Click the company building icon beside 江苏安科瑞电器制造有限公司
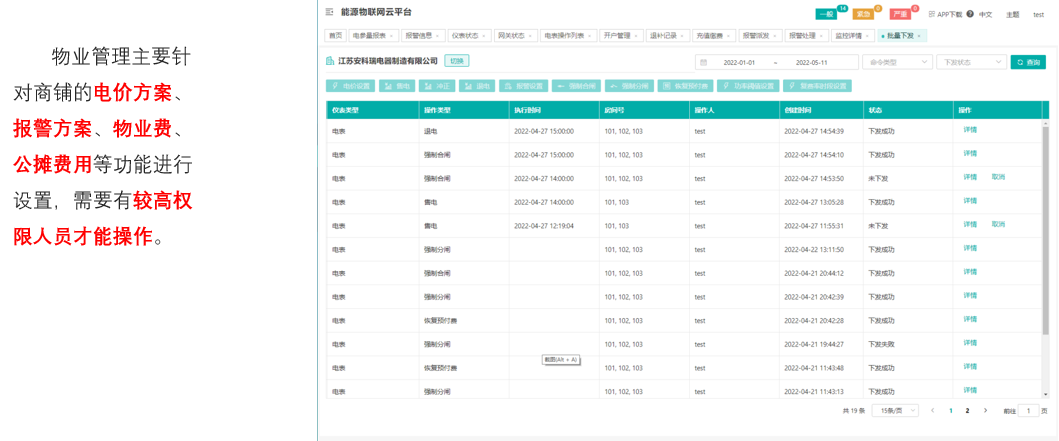Screen dimensions: 1059x441 (x=330, y=61)
